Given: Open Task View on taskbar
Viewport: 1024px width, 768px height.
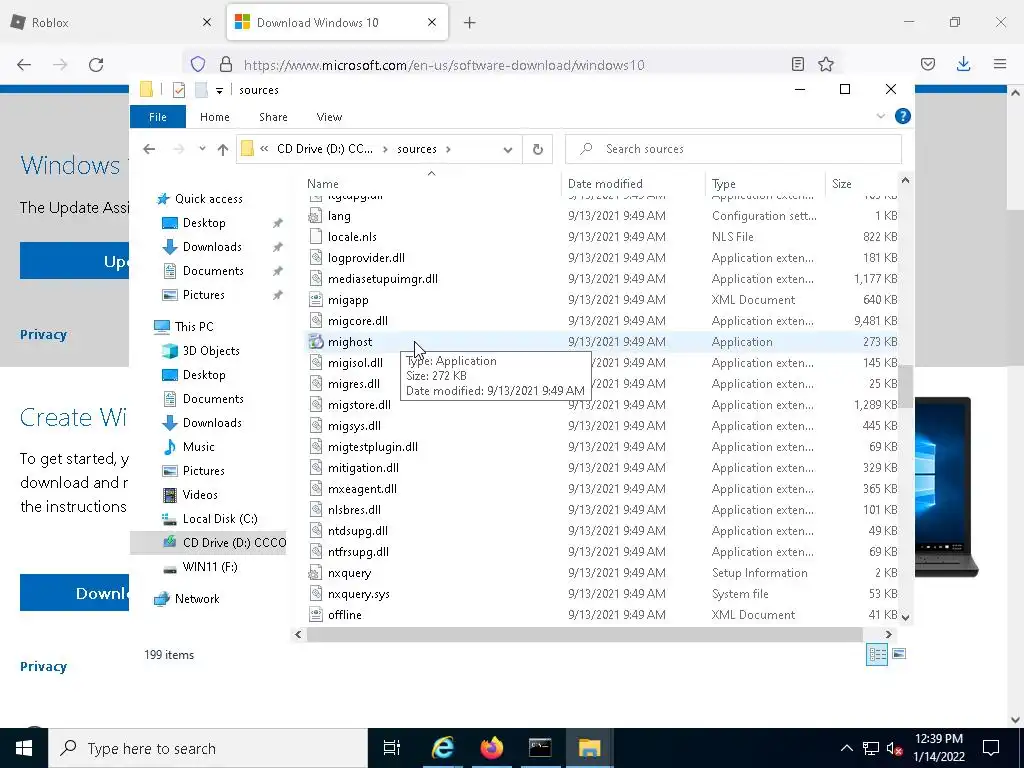Looking at the screenshot, I should (392, 748).
